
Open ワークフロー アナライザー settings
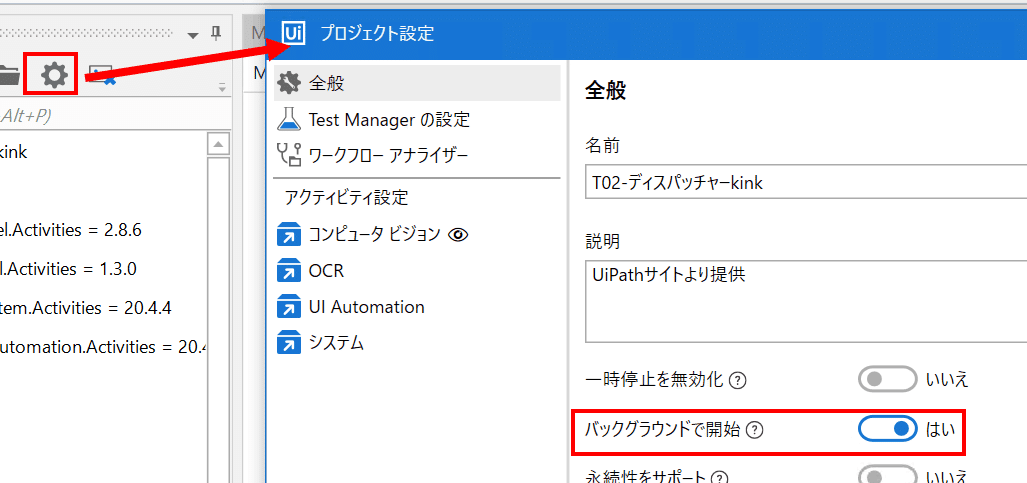pyautogui.click(x=417, y=156)
